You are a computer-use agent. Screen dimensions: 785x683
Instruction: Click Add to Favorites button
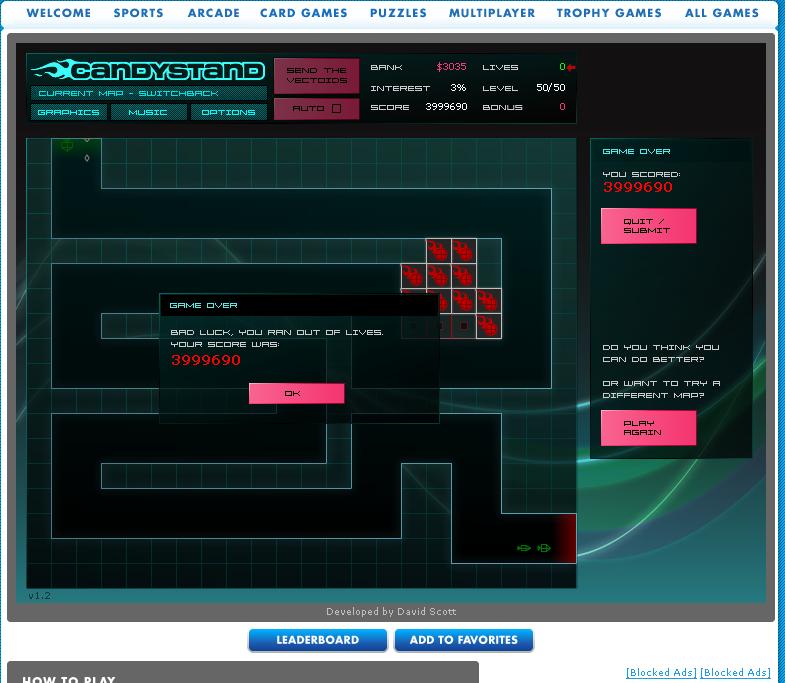tap(464, 640)
